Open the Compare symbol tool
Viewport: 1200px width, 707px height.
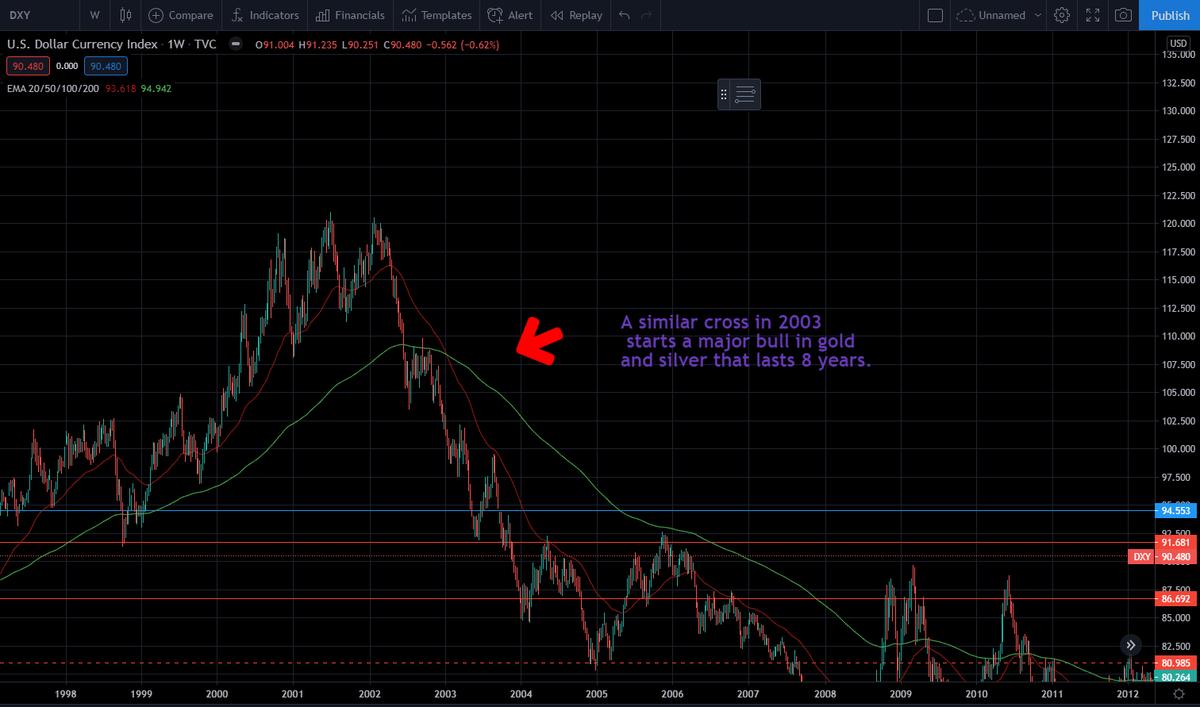[181, 15]
